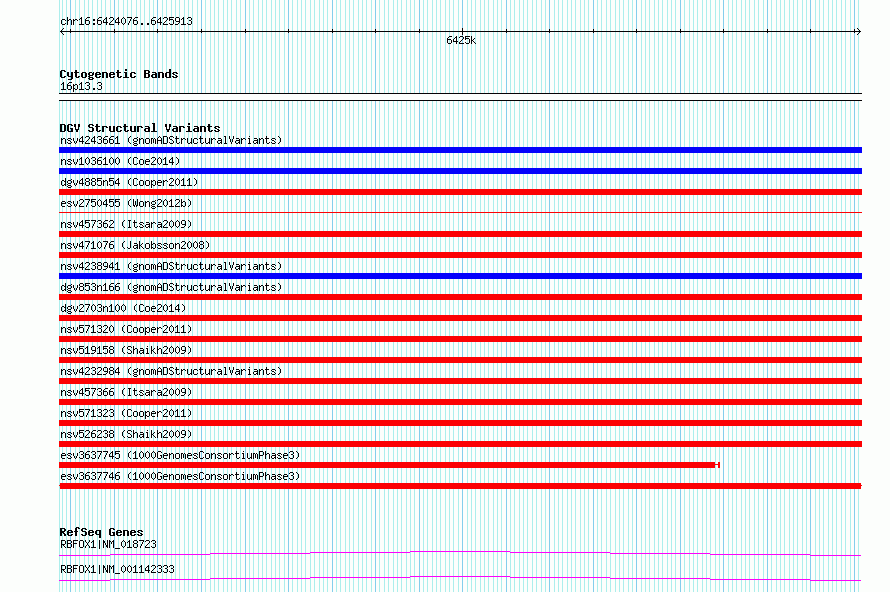Open RBFOX1|NM_018723 gene label
Image resolution: width=890 pixels, height=592 pixels.
point(108,544)
